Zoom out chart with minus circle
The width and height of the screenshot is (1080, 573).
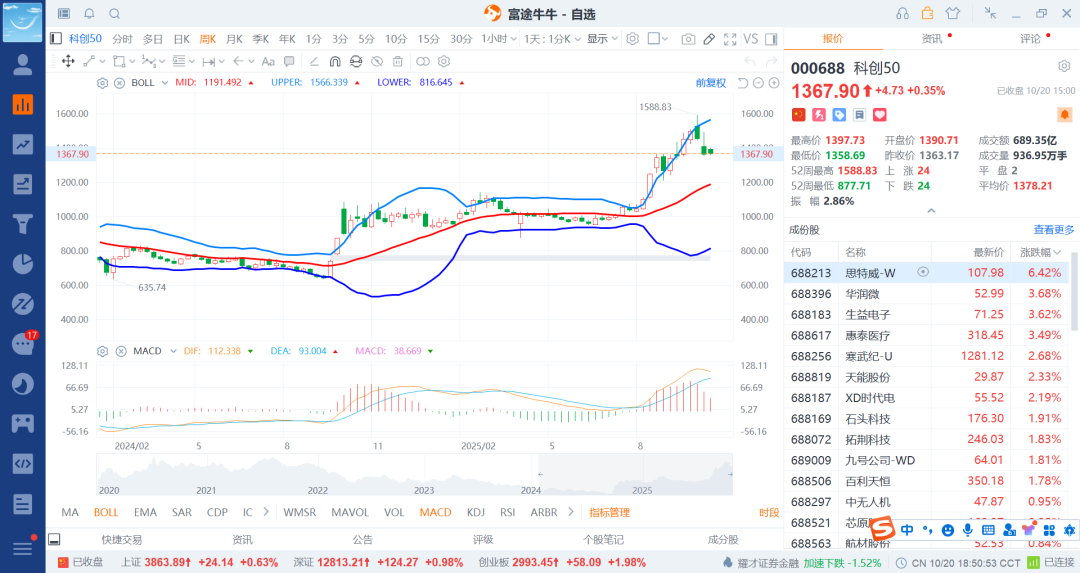(758, 83)
